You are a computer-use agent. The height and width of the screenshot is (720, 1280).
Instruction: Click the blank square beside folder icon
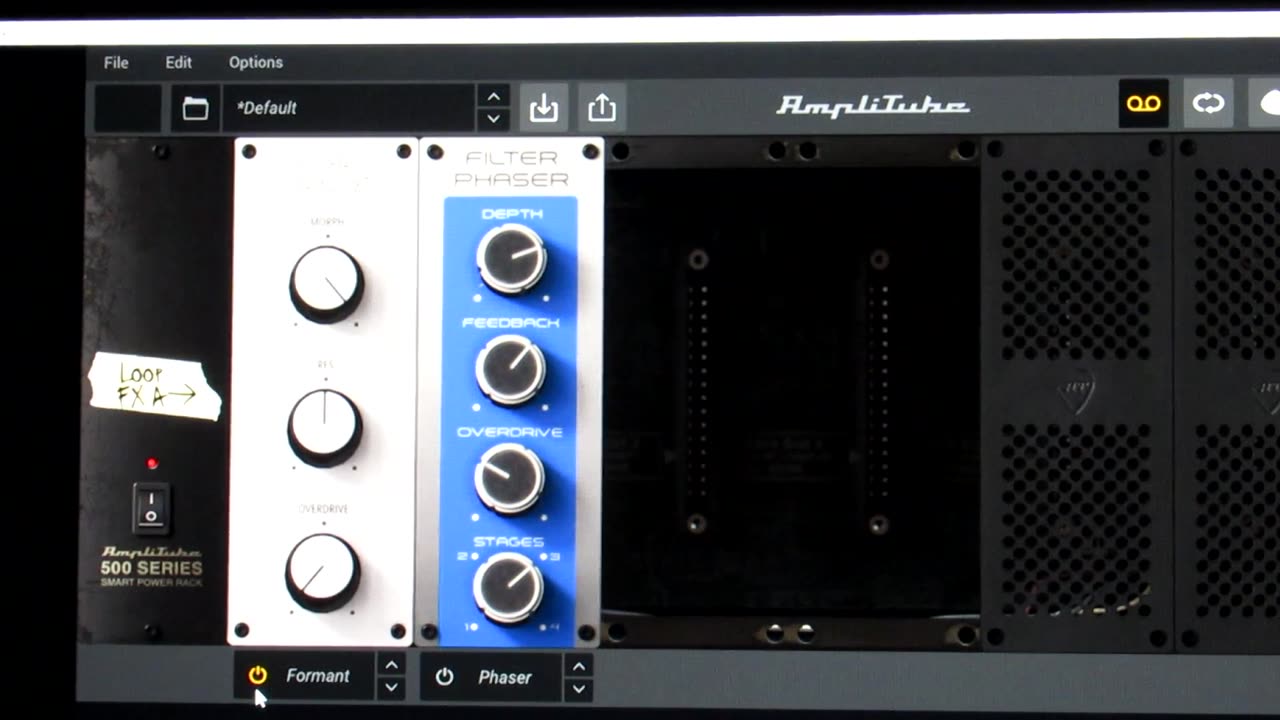128,108
